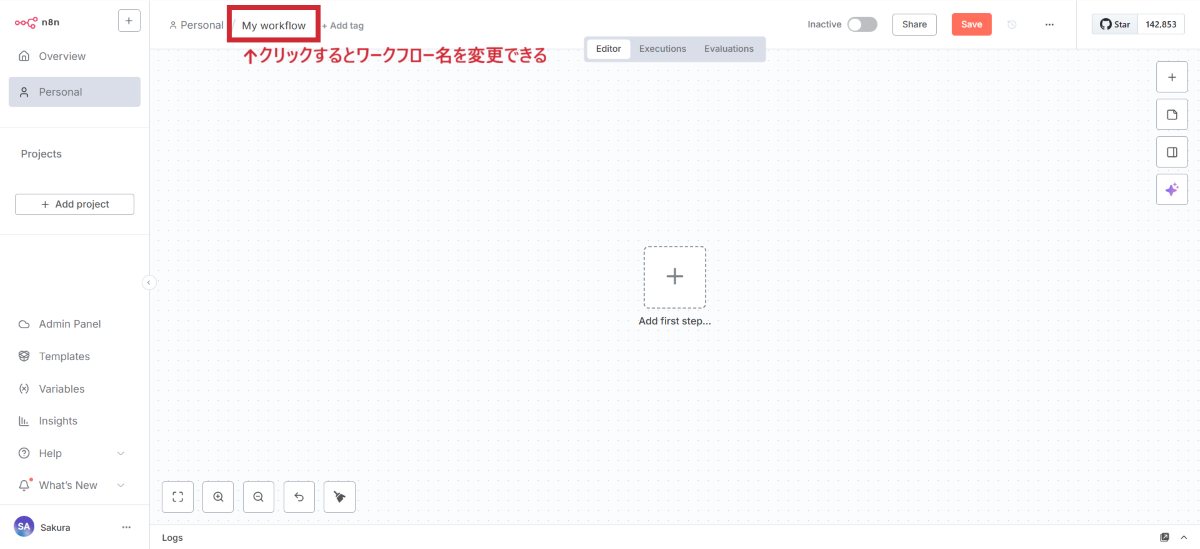Click the GitHub Star button

(x=1114, y=24)
